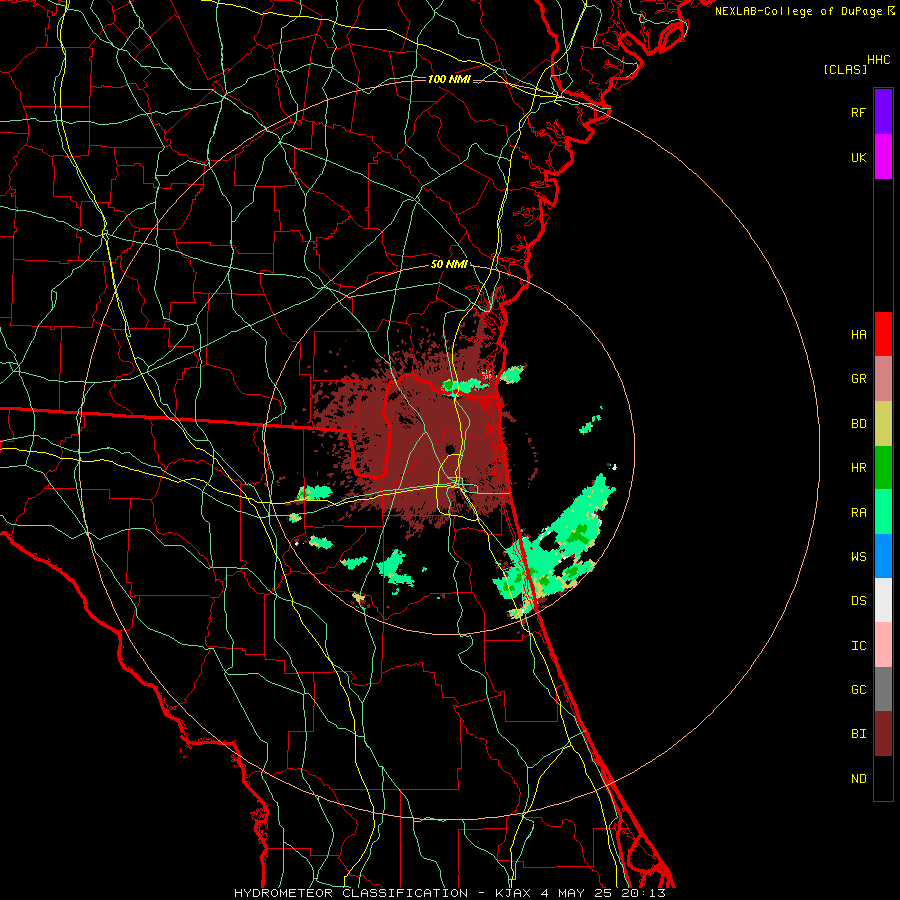Click the DS white legend swatch
This screenshot has height=900, width=900.
click(883, 600)
